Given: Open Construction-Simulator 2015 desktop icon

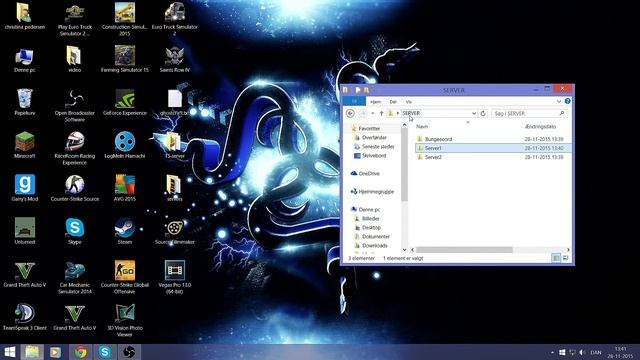Looking at the screenshot, I should [124, 19].
